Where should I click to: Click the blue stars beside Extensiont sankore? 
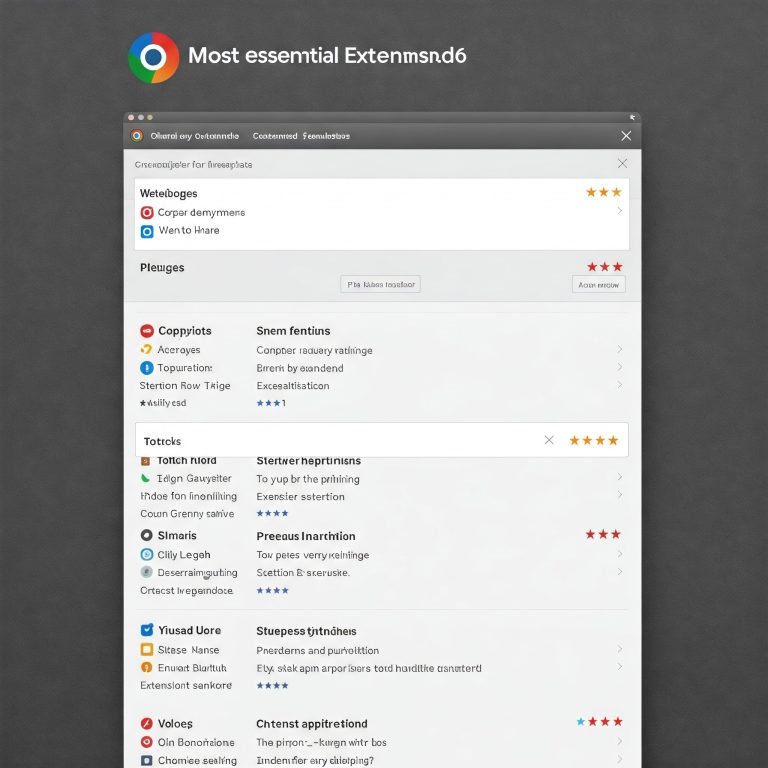[x=273, y=686]
